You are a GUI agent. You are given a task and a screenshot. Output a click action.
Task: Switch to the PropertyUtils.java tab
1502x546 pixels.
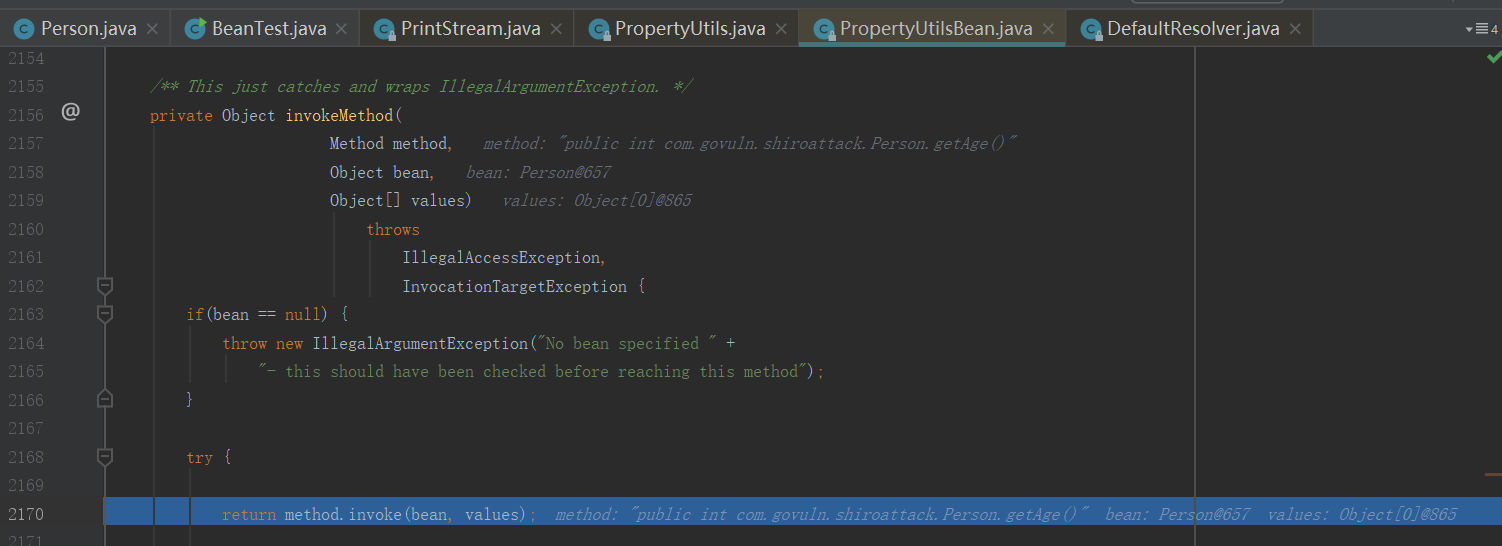click(x=689, y=29)
